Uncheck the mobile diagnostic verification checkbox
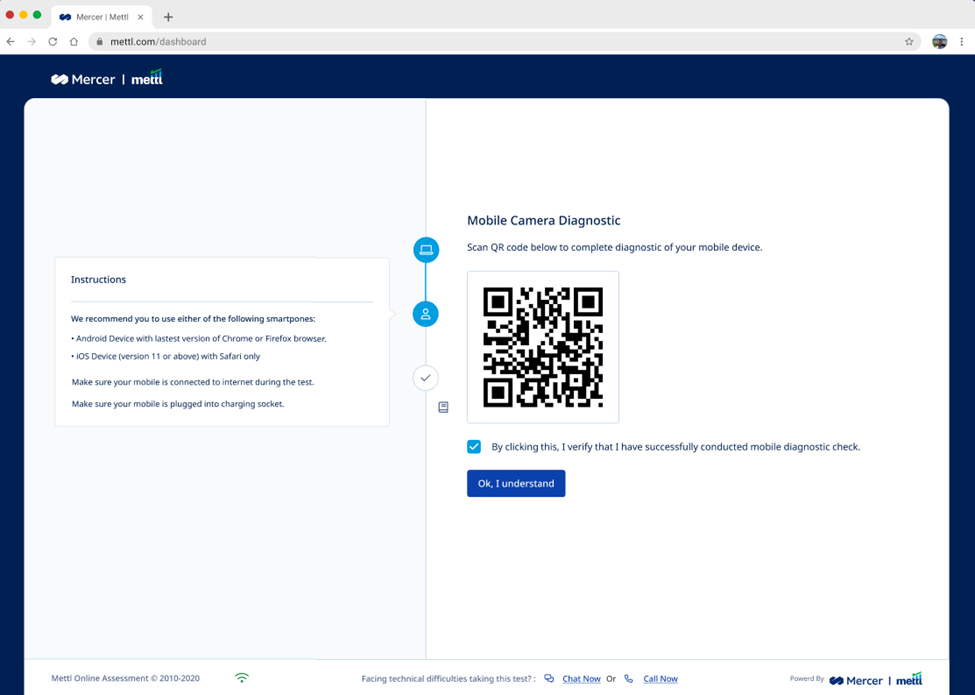 (474, 446)
